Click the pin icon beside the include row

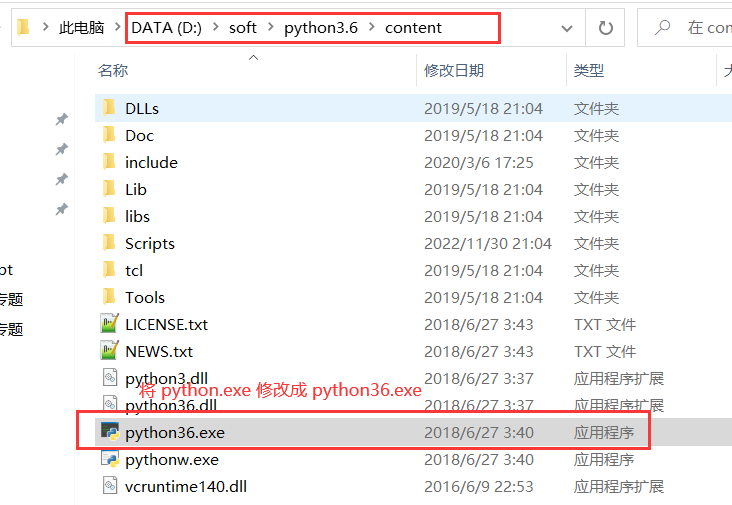coord(62,179)
